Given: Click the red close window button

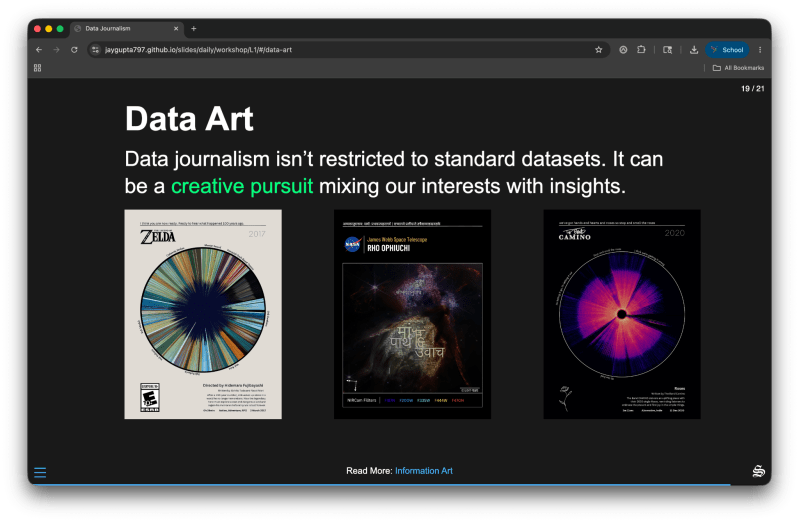Looking at the screenshot, I should pos(37,29).
